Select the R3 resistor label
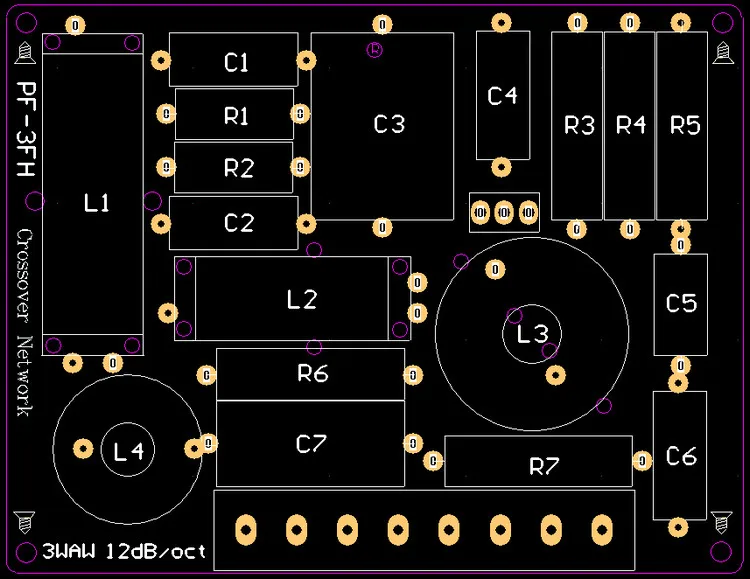The image size is (750, 579). (x=579, y=125)
